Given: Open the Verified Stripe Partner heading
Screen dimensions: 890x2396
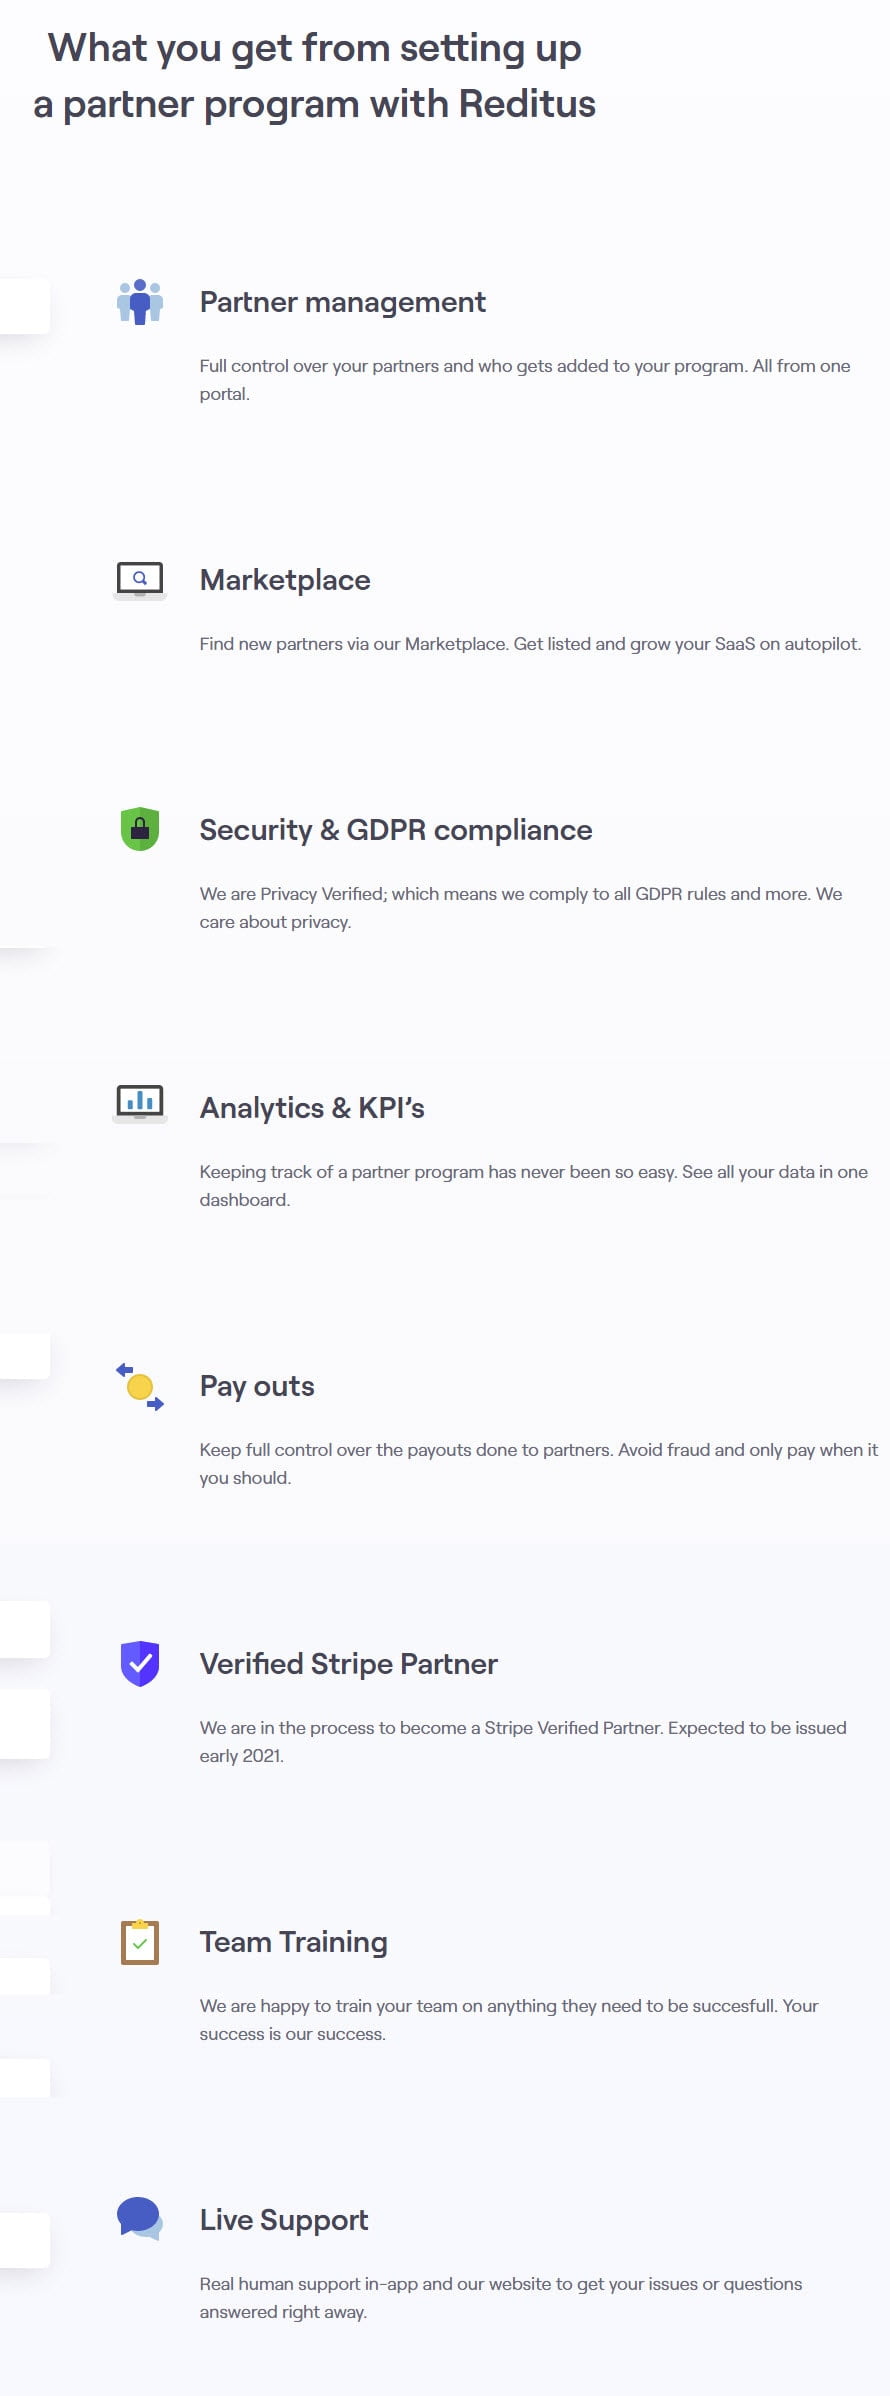Looking at the screenshot, I should coord(348,1664).
